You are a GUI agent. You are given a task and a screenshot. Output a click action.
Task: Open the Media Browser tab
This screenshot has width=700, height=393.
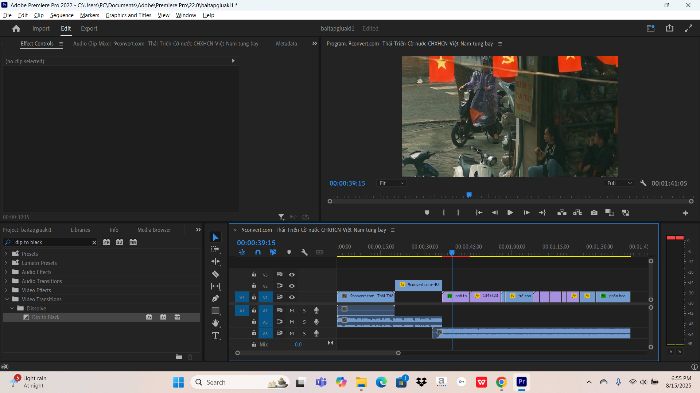(x=154, y=230)
